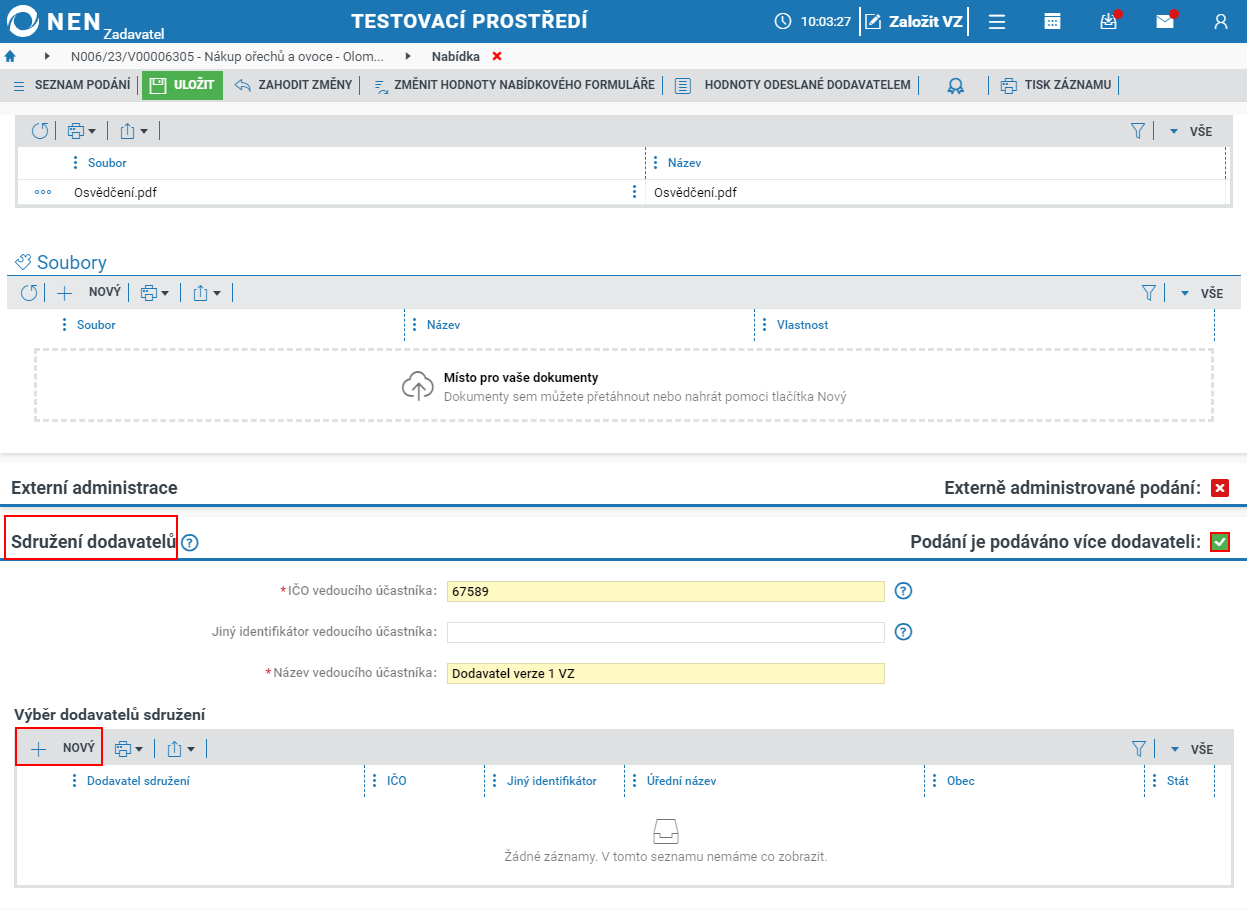Open export dropdown in Výběr dodavatelů toolbar
Screen dimensions: 1247x910
[x=180, y=749]
